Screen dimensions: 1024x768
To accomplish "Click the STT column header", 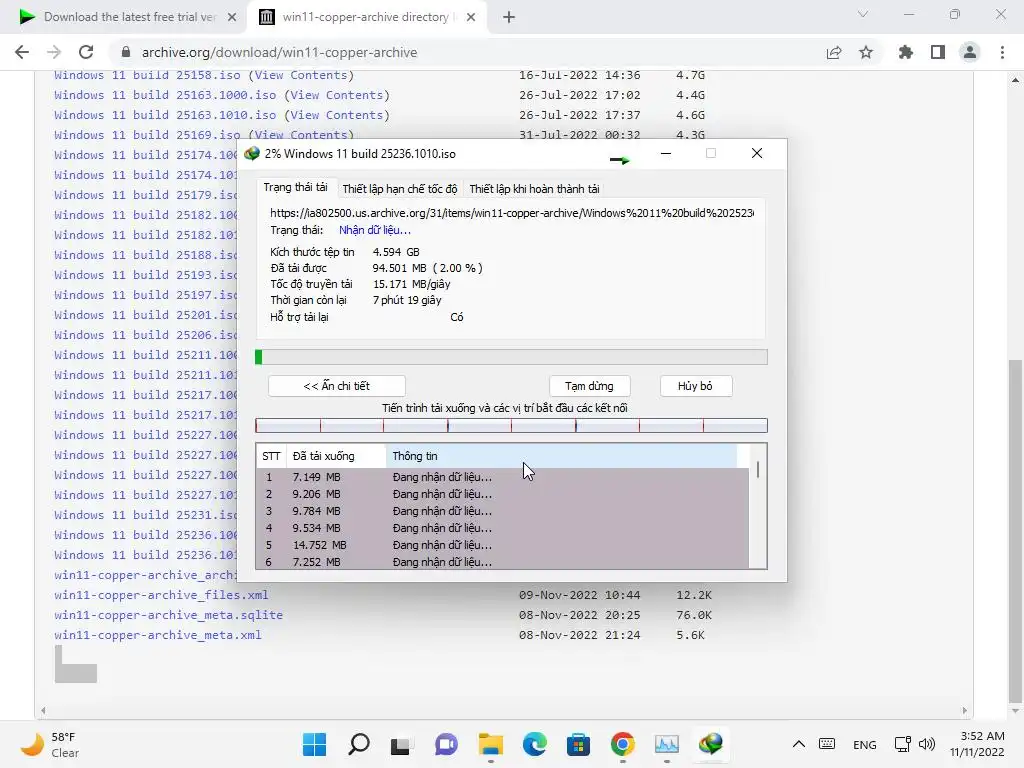I will click(x=271, y=456).
